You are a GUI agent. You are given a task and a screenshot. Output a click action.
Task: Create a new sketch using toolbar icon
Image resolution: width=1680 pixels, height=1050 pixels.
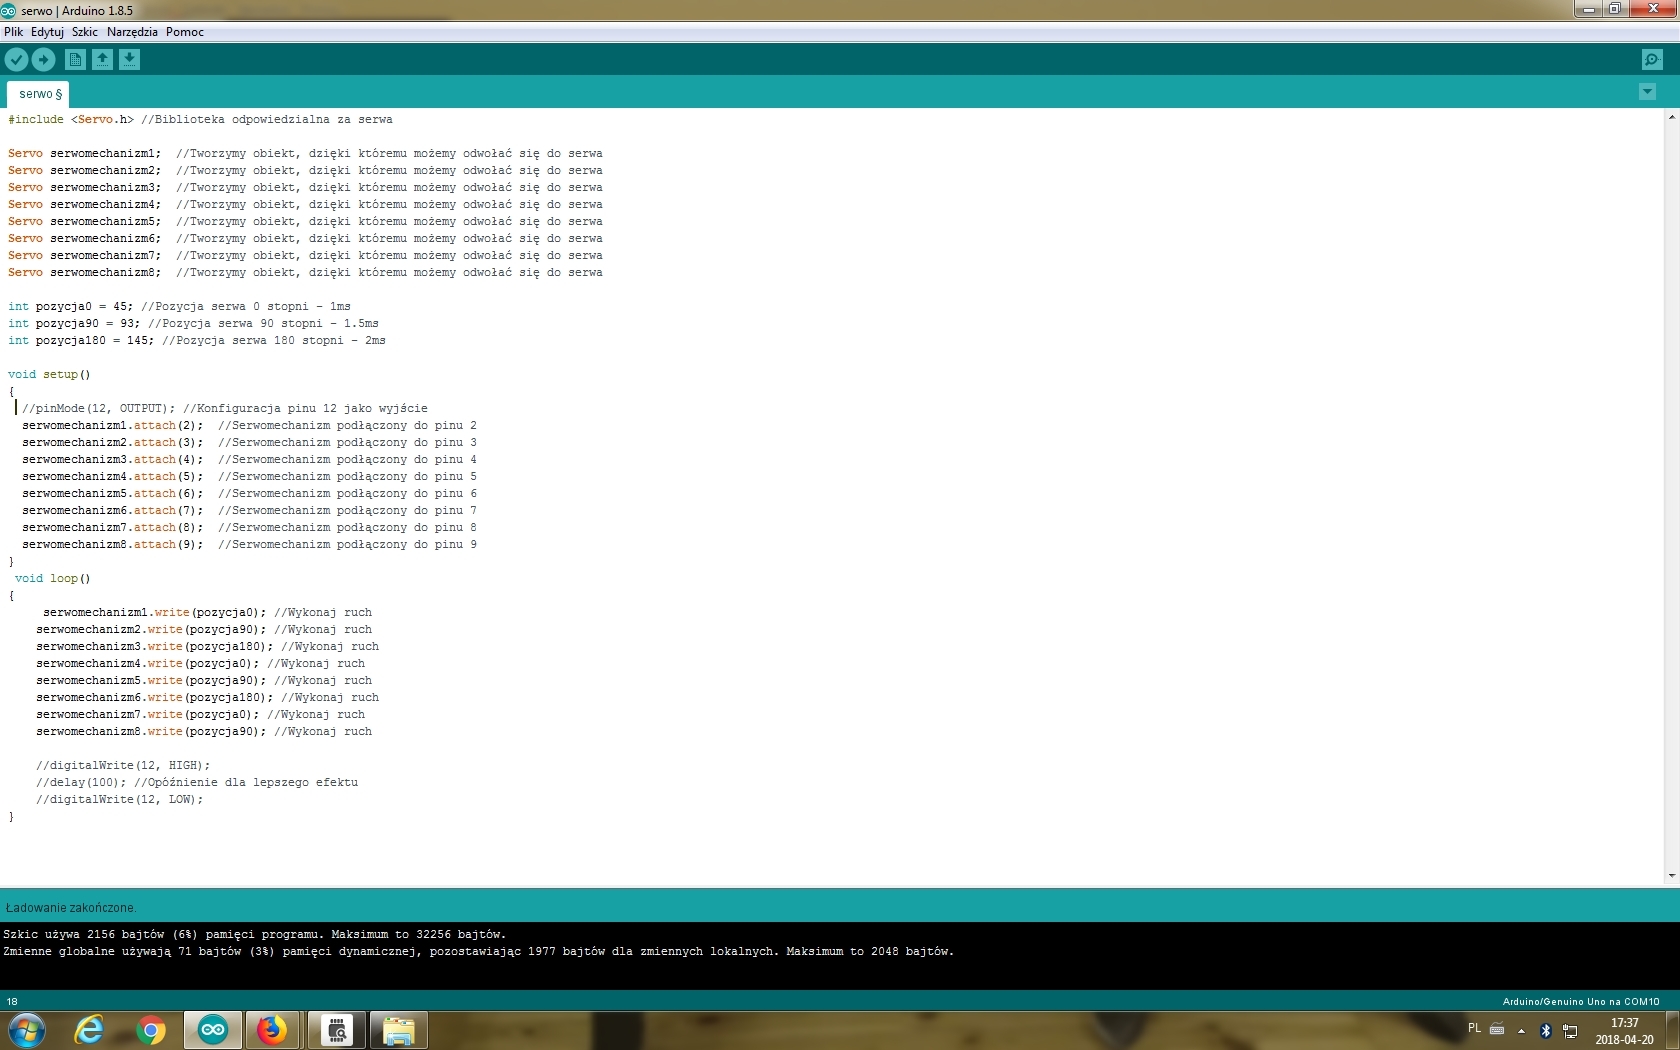pyautogui.click(x=75, y=60)
